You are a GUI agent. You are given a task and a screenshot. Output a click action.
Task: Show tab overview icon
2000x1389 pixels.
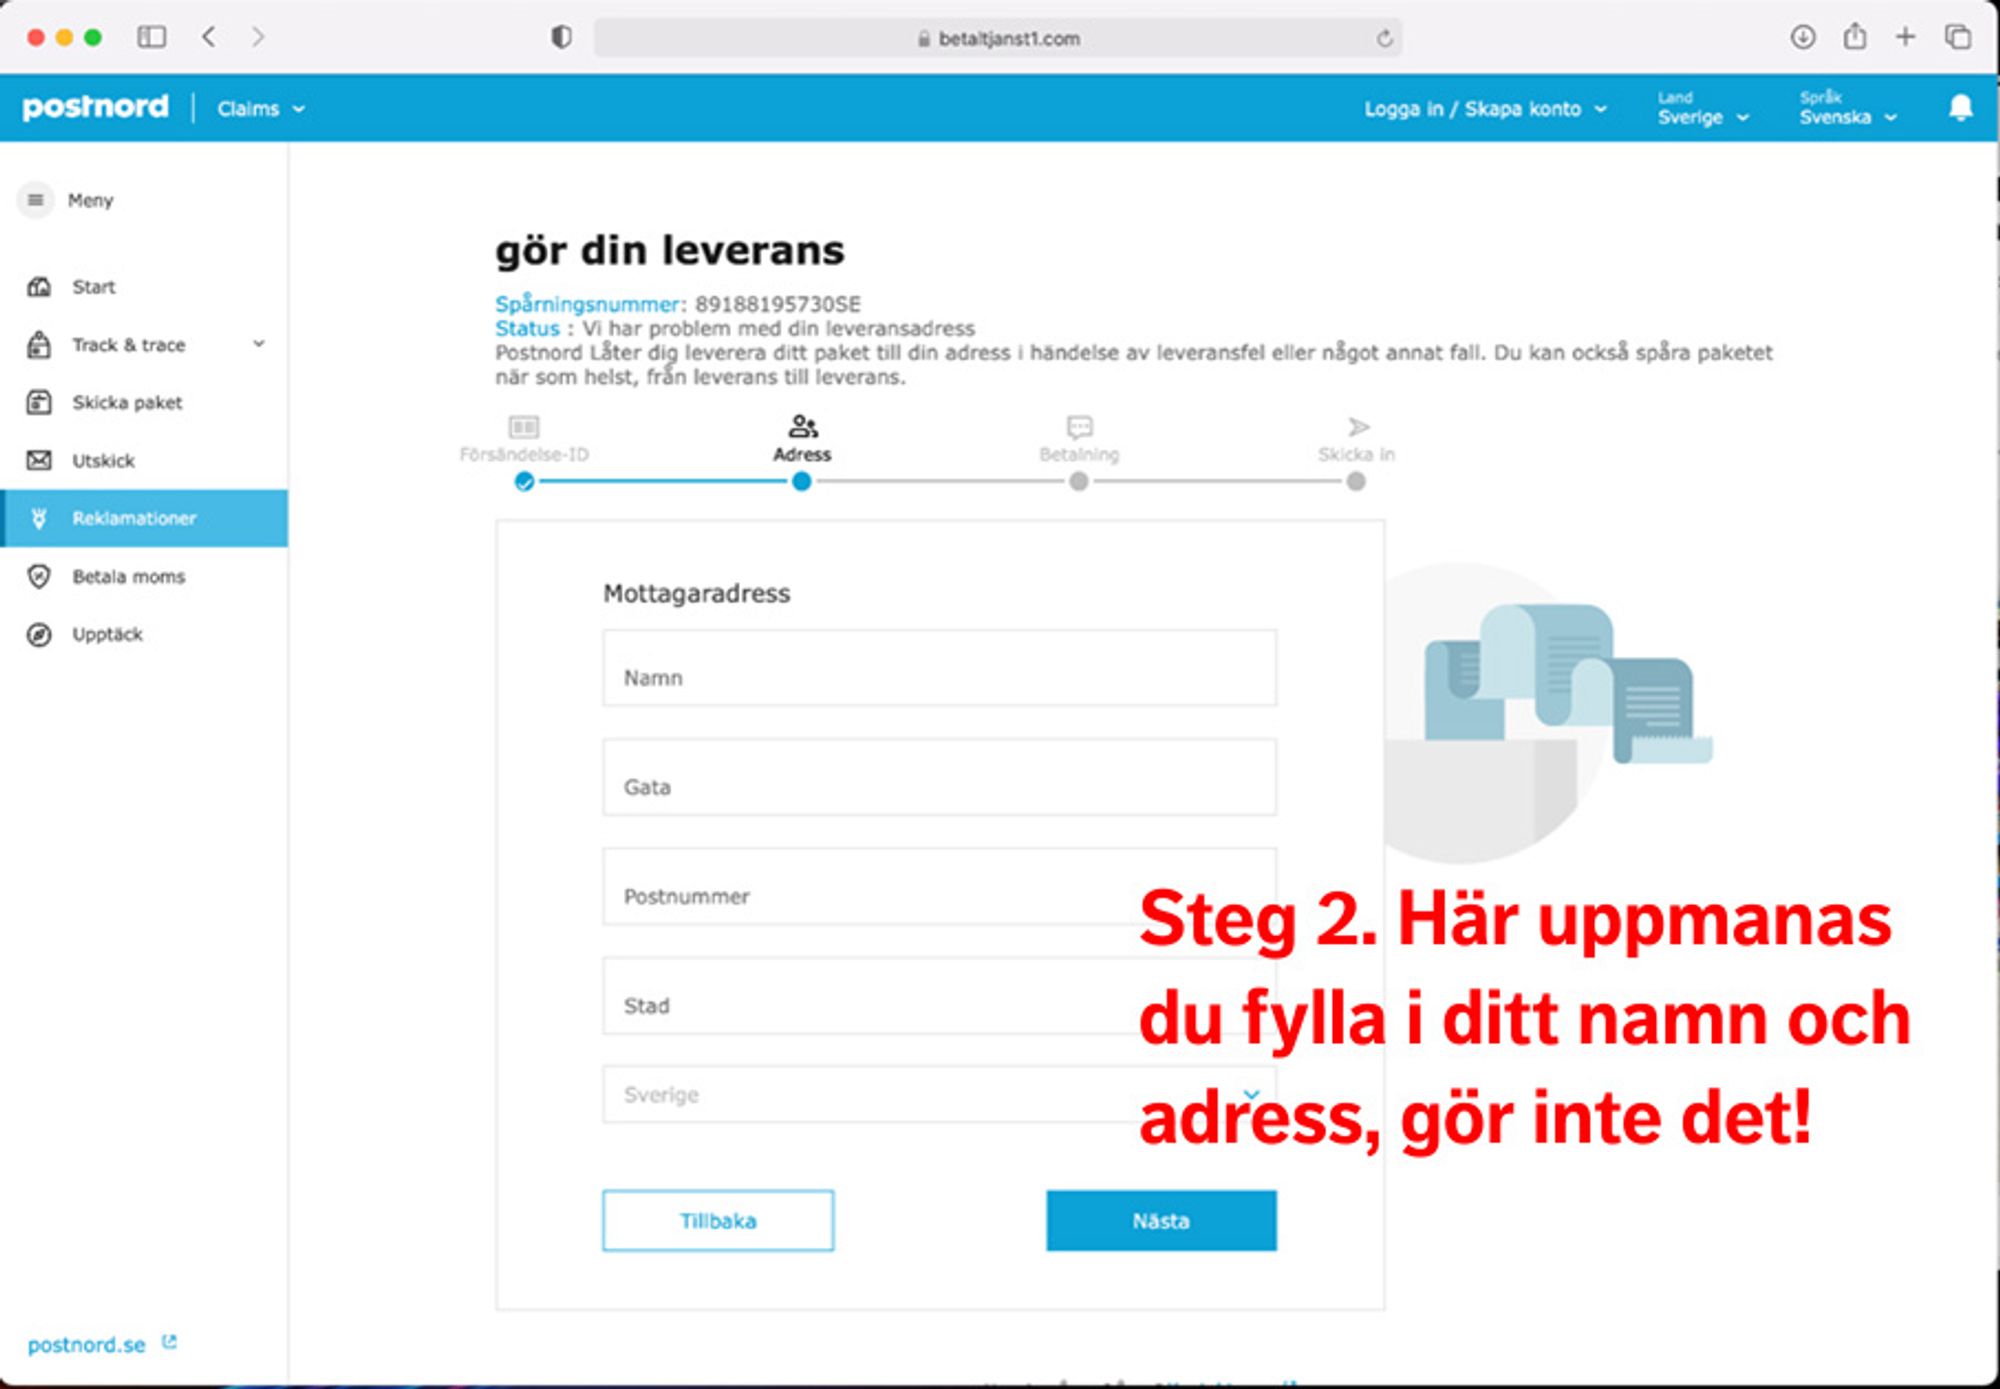[1957, 37]
